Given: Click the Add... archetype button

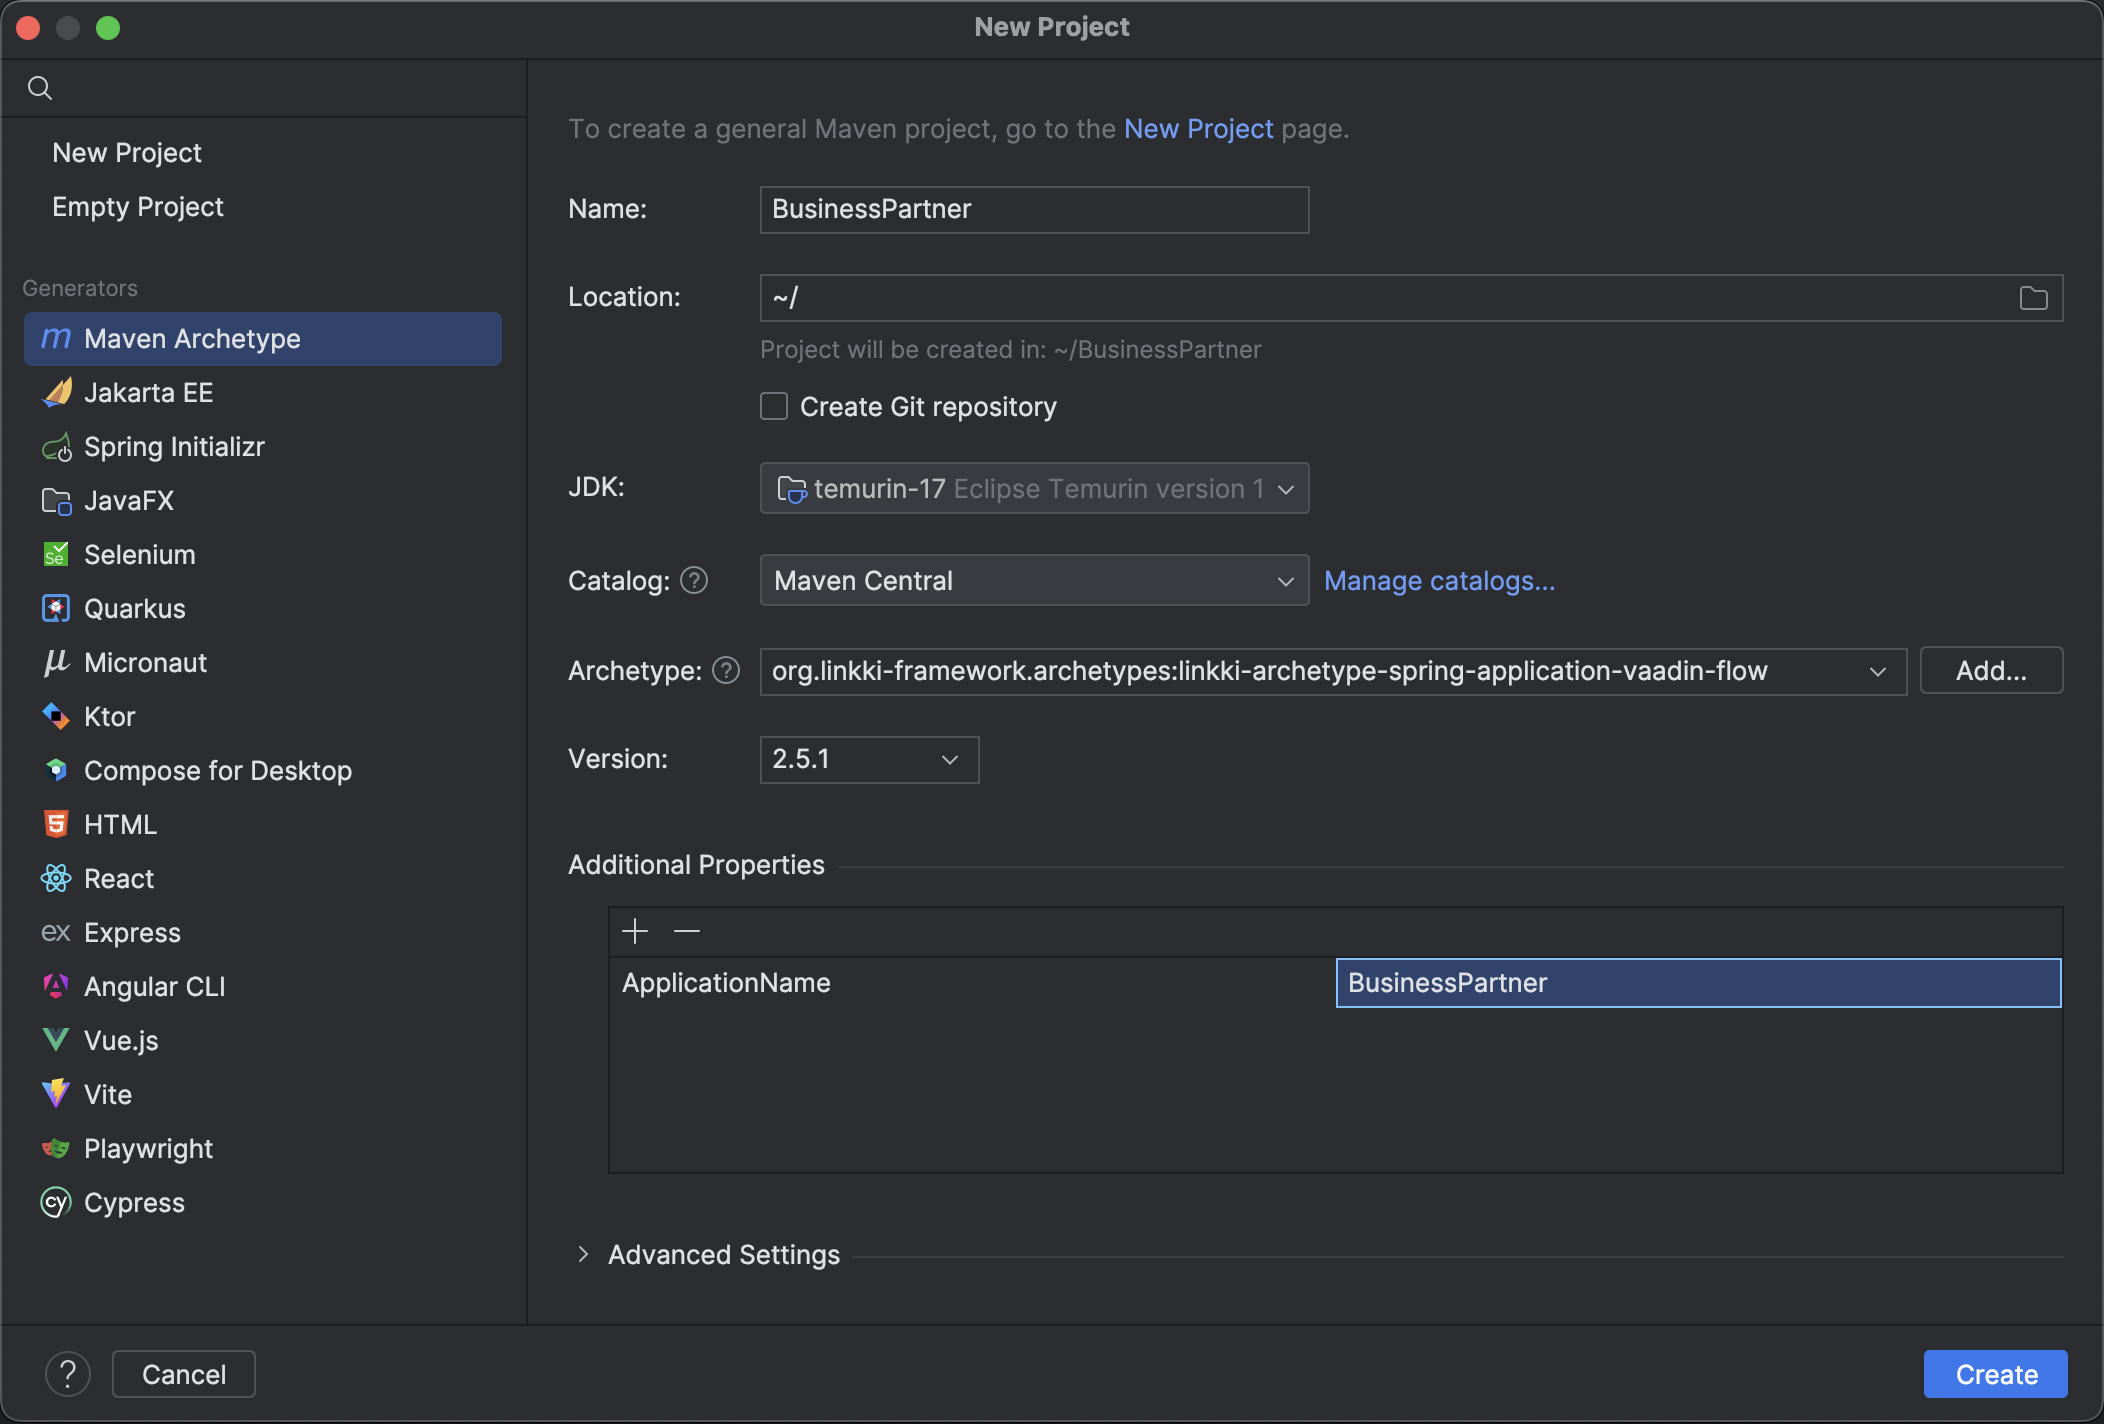Looking at the screenshot, I should (x=1991, y=670).
